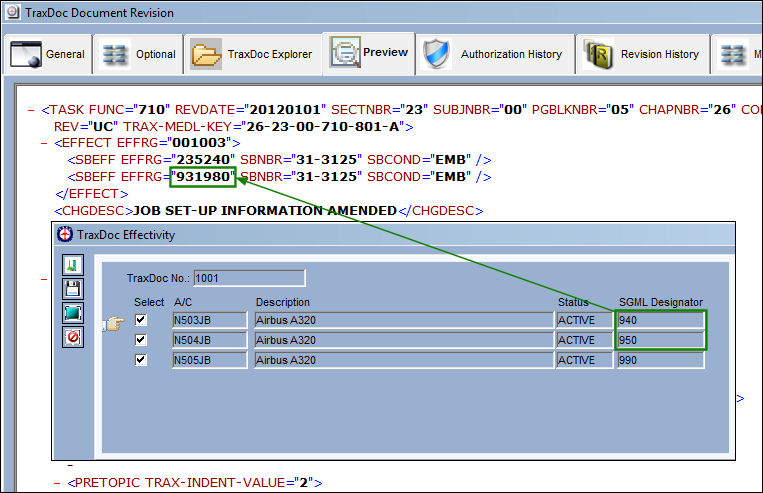Click the red cancel circle icon

coord(73,337)
